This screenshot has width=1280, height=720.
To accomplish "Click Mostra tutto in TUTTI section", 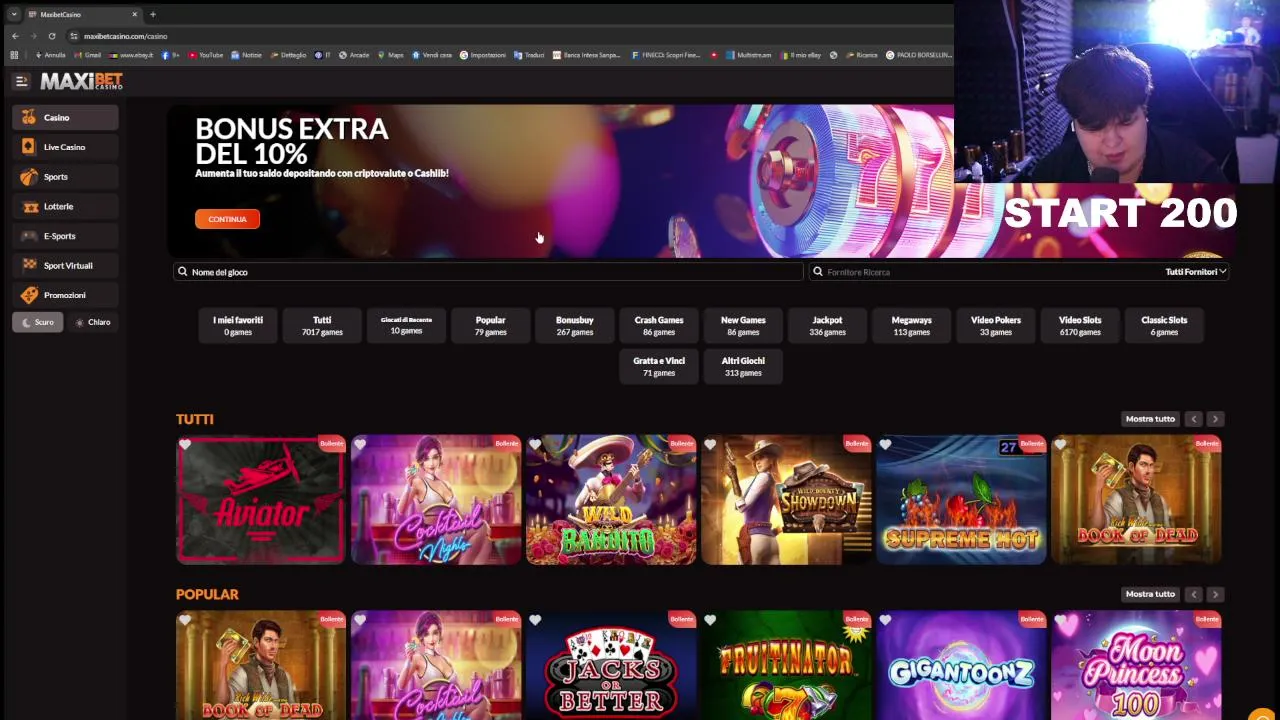I will pos(1150,419).
